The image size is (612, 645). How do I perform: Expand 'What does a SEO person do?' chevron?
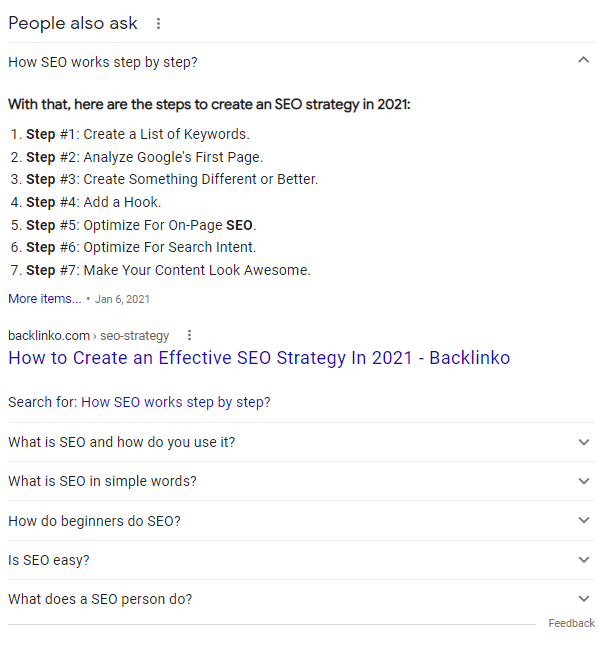(x=584, y=599)
